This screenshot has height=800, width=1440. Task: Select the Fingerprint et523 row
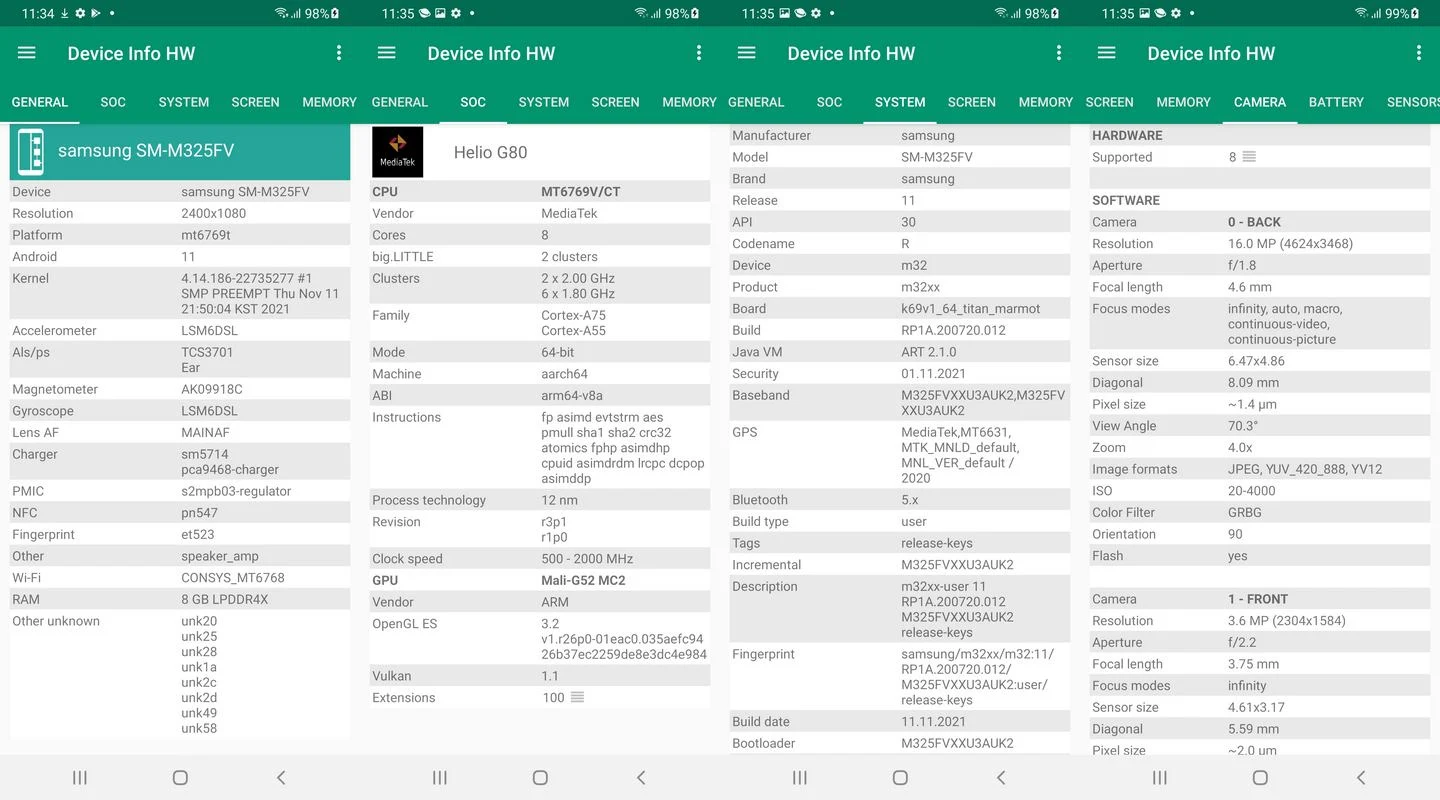(180, 534)
